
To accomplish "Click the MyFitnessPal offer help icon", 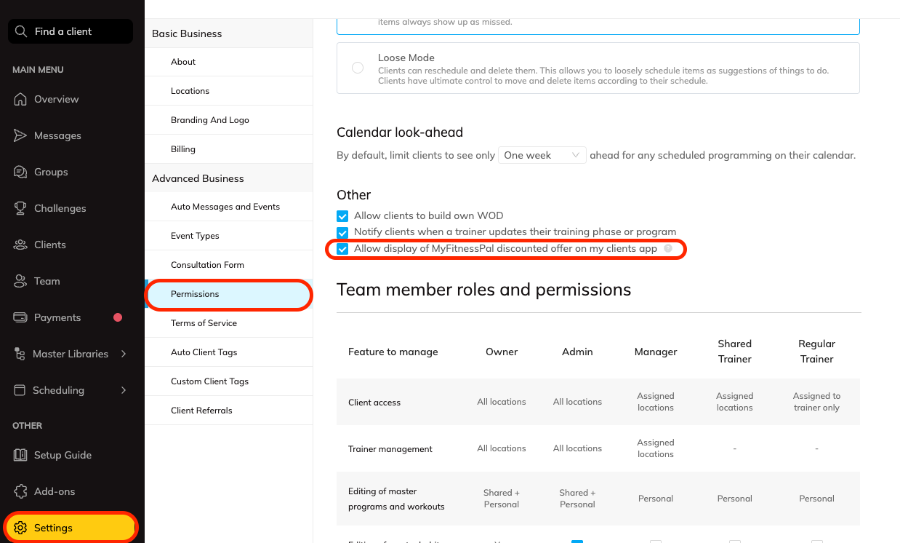I will (x=668, y=248).
